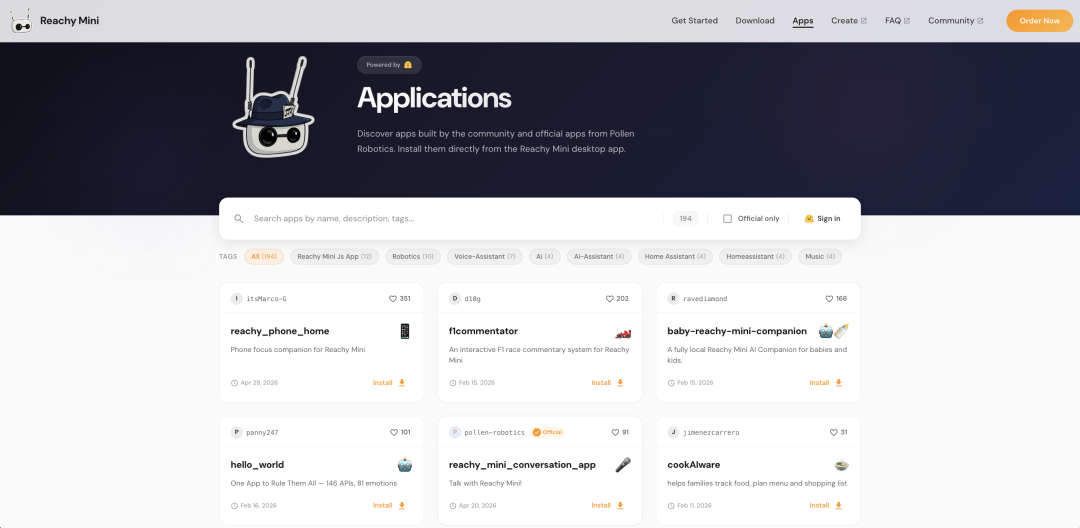Image resolution: width=1080 pixels, height=528 pixels.
Task: Install baby-reachy-mini-companion app
Action: (x=826, y=383)
